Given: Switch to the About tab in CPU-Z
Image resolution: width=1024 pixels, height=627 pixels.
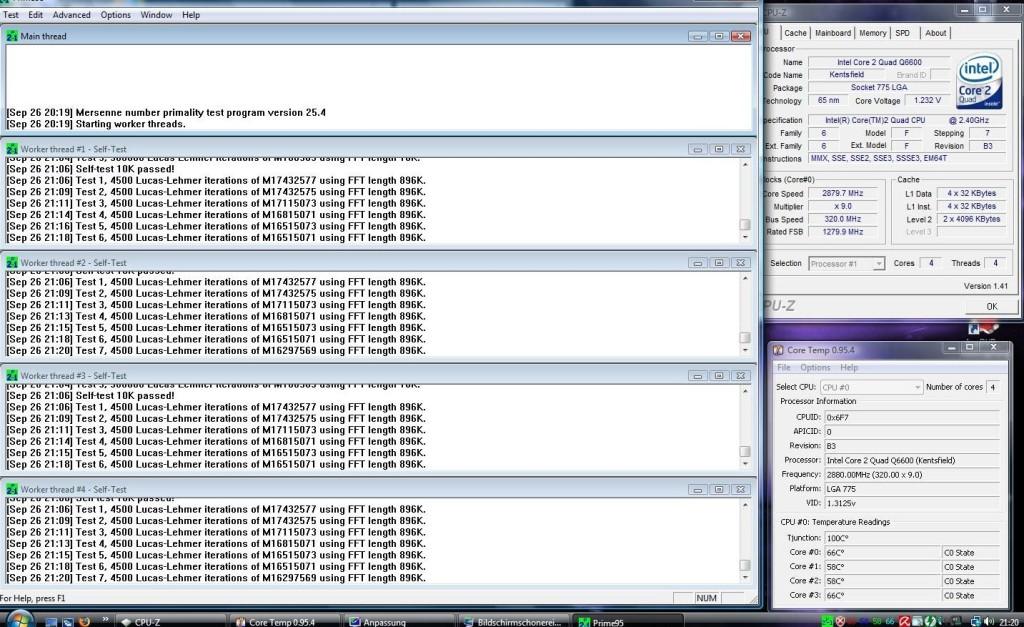Looking at the screenshot, I should pyautogui.click(x=935, y=33).
